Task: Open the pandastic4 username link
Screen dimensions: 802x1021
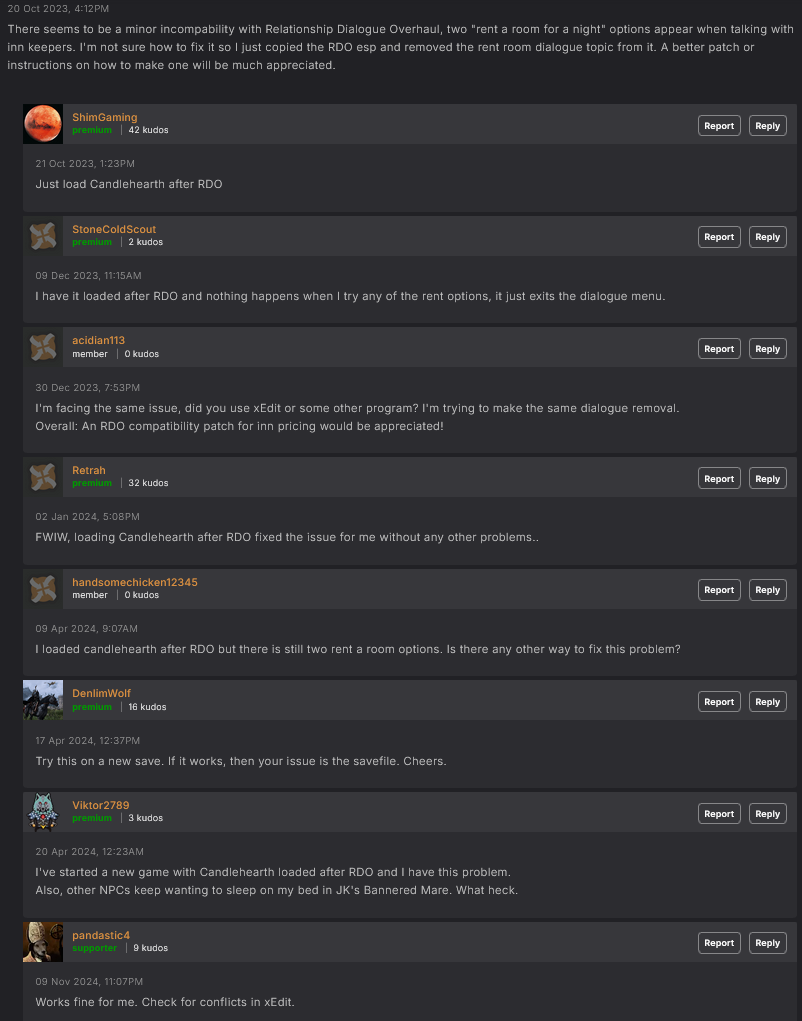Action: [101, 935]
